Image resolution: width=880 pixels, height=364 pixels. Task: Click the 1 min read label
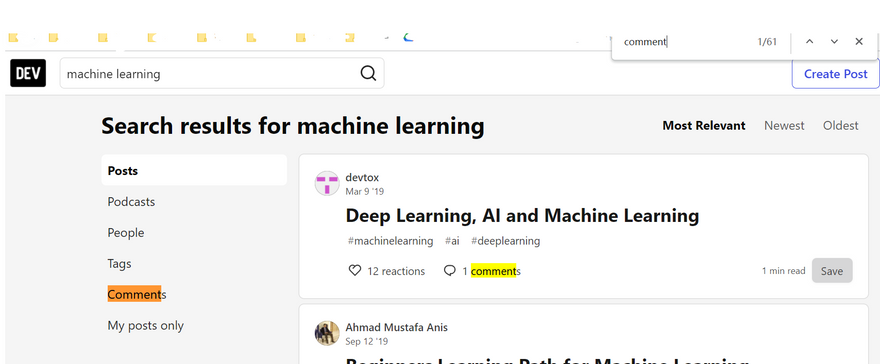point(783,271)
